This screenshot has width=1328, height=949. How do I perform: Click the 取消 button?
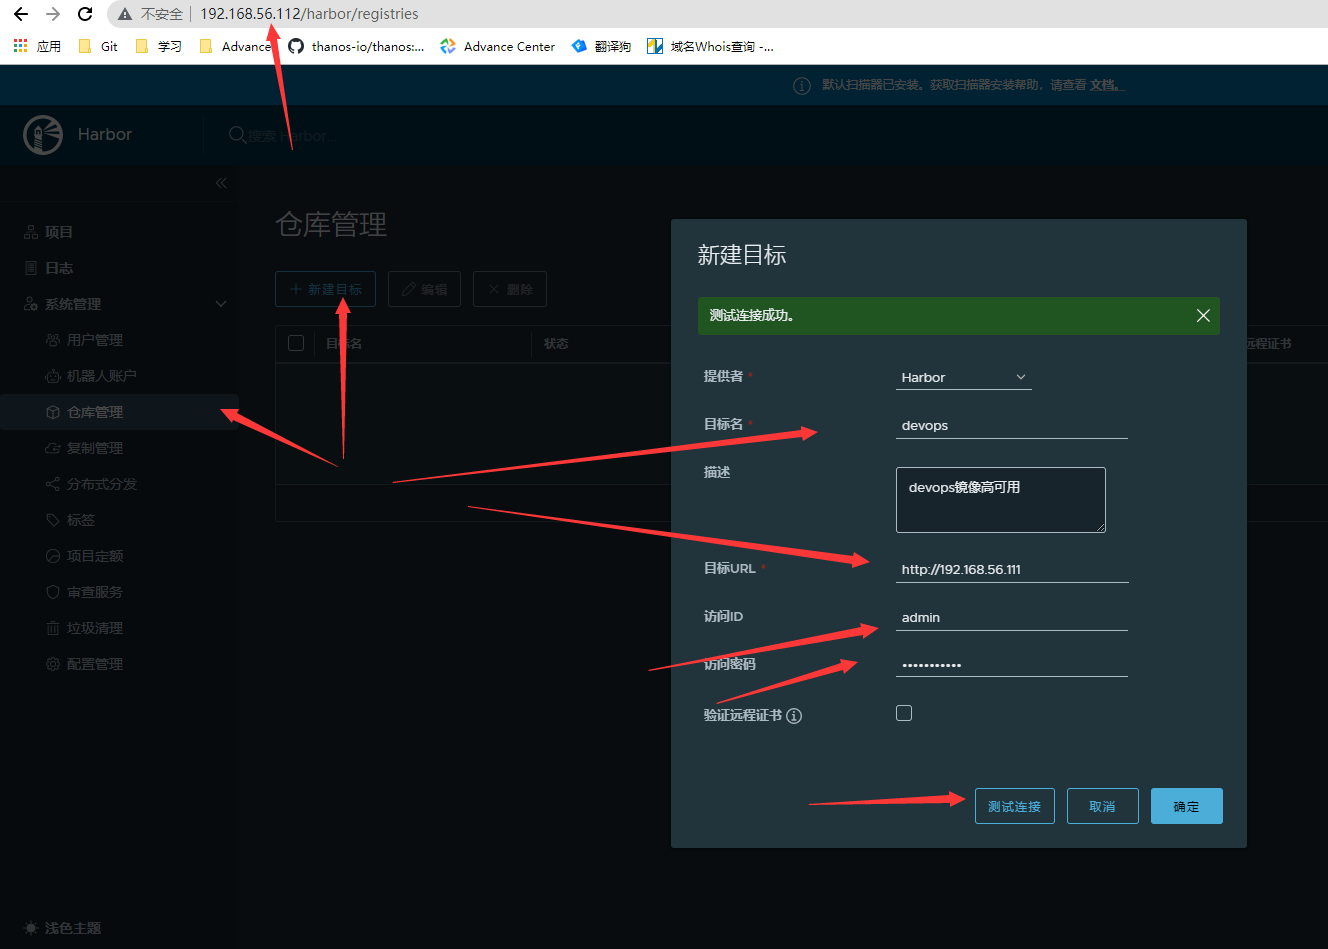pos(1102,806)
